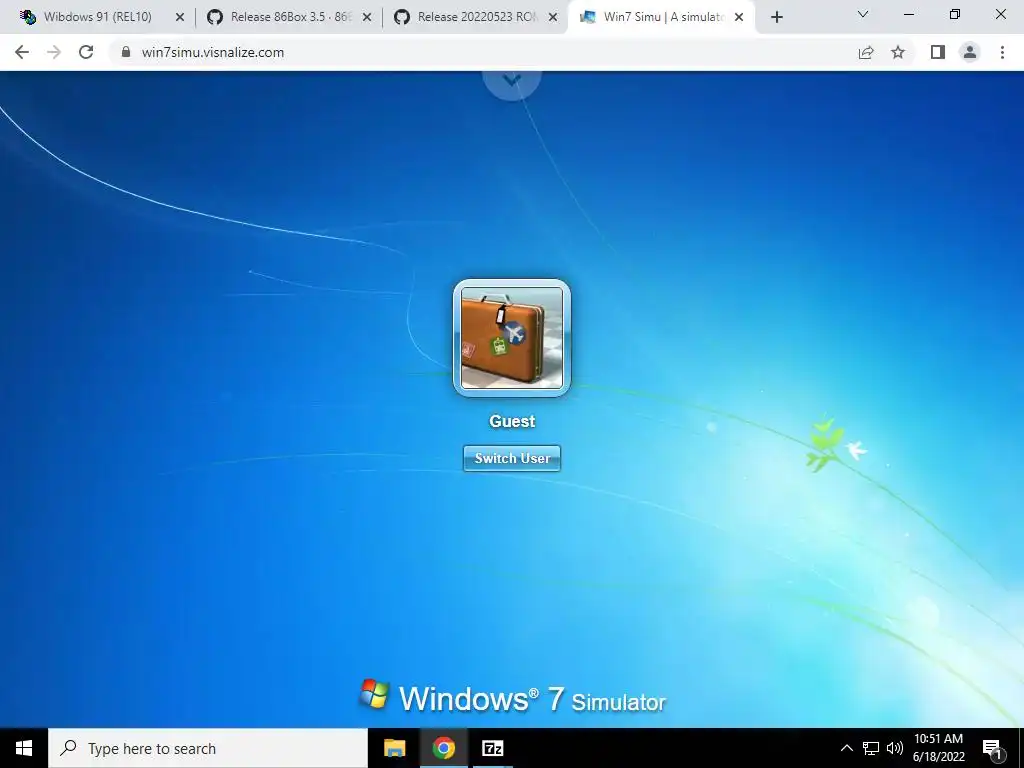Close the Release 20220523 tab
This screenshot has height=768, width=1024.
pos(553,17)
